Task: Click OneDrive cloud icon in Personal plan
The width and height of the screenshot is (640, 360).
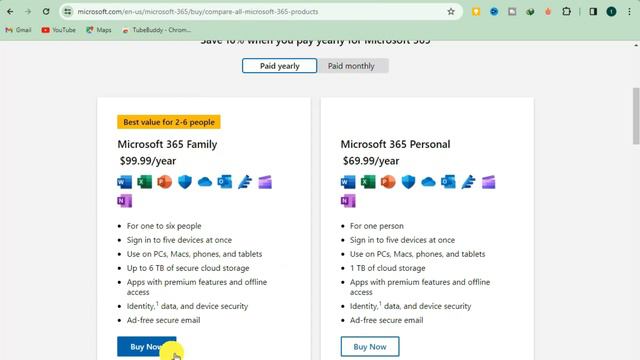Action: [428, 182]
